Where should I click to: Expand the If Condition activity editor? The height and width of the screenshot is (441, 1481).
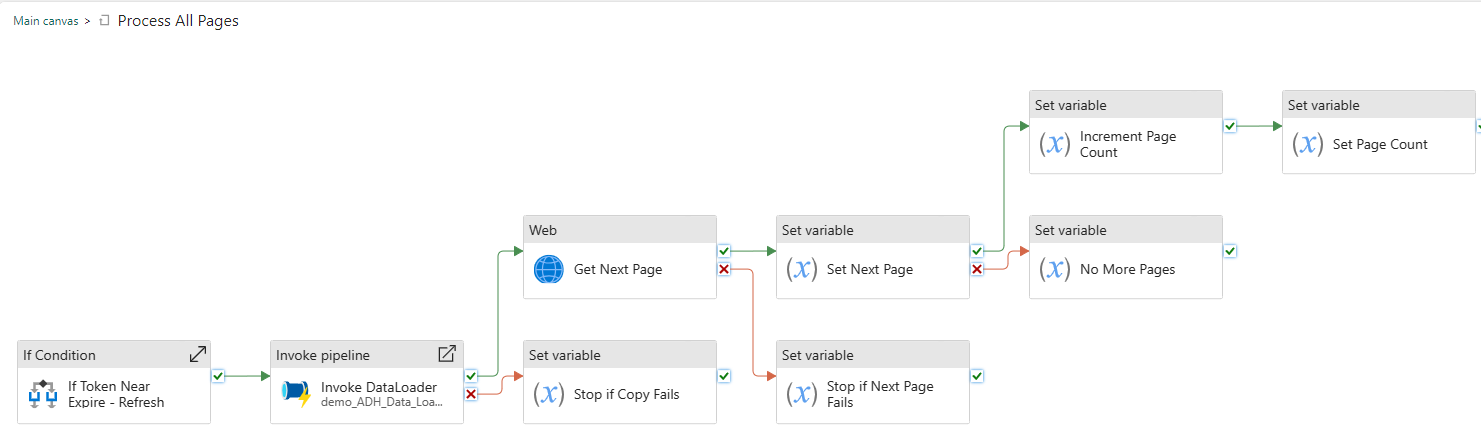click(x=198, y=354)
